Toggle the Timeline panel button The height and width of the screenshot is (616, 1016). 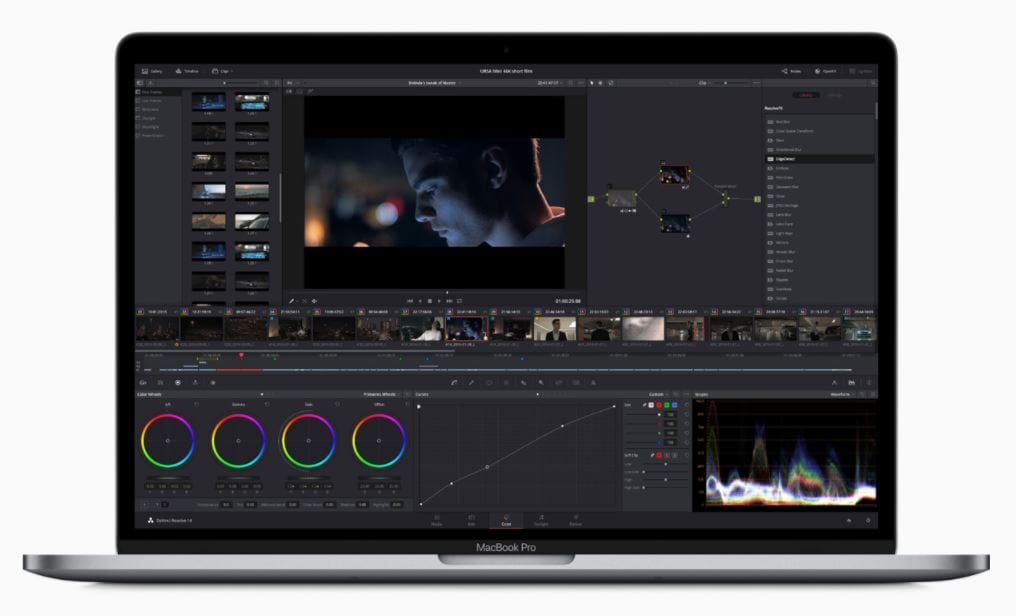click(x=186, y=71)
